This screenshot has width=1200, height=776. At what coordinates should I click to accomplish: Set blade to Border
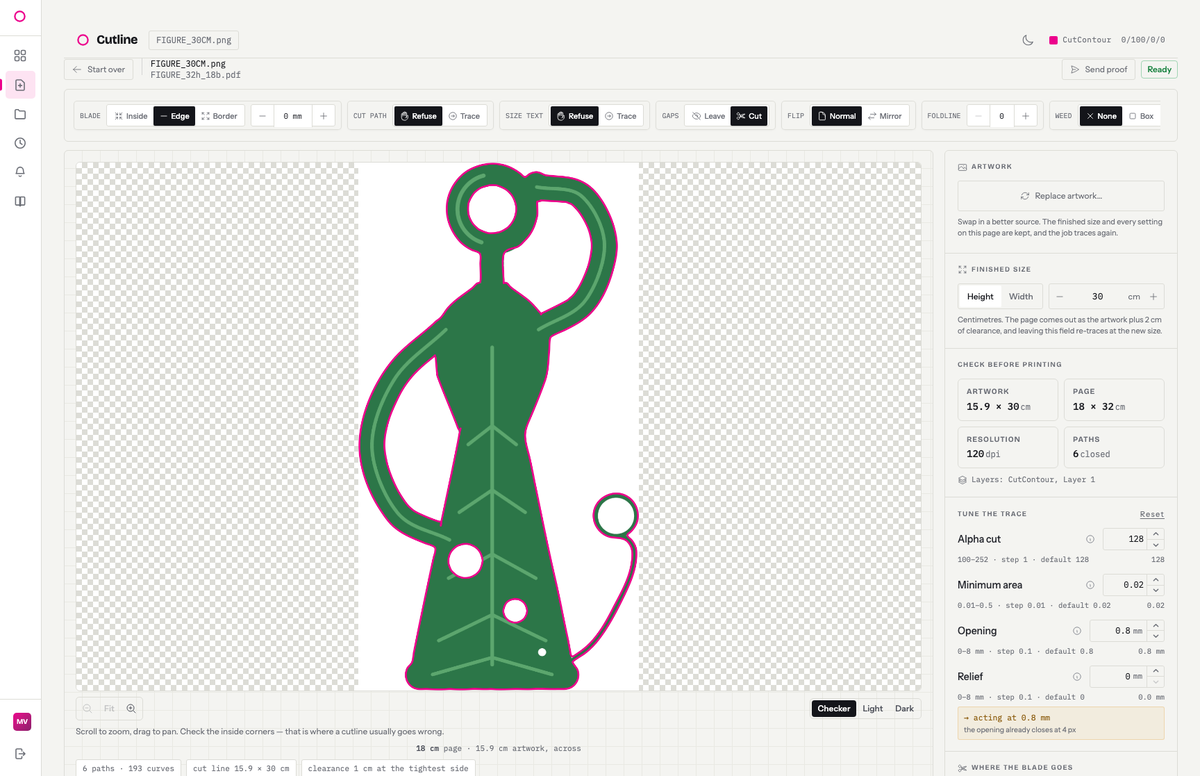219,116
